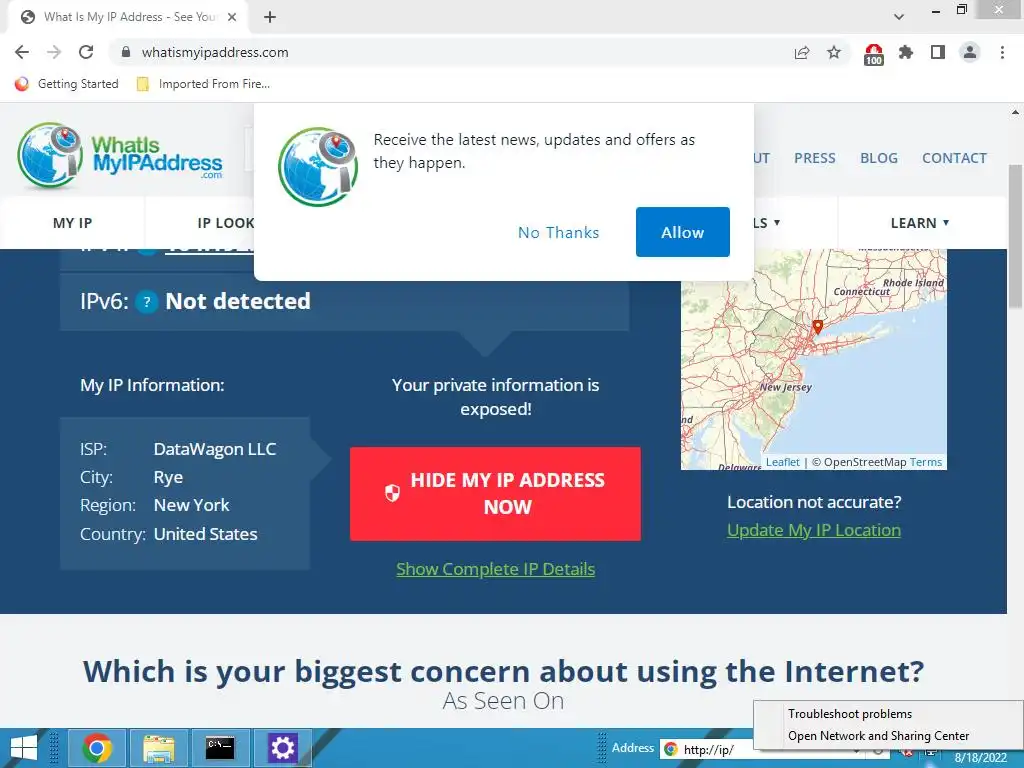Open Chrome from the taskbar
The height and width of the screenshot is (768, 1024).
tap(97, 748)
